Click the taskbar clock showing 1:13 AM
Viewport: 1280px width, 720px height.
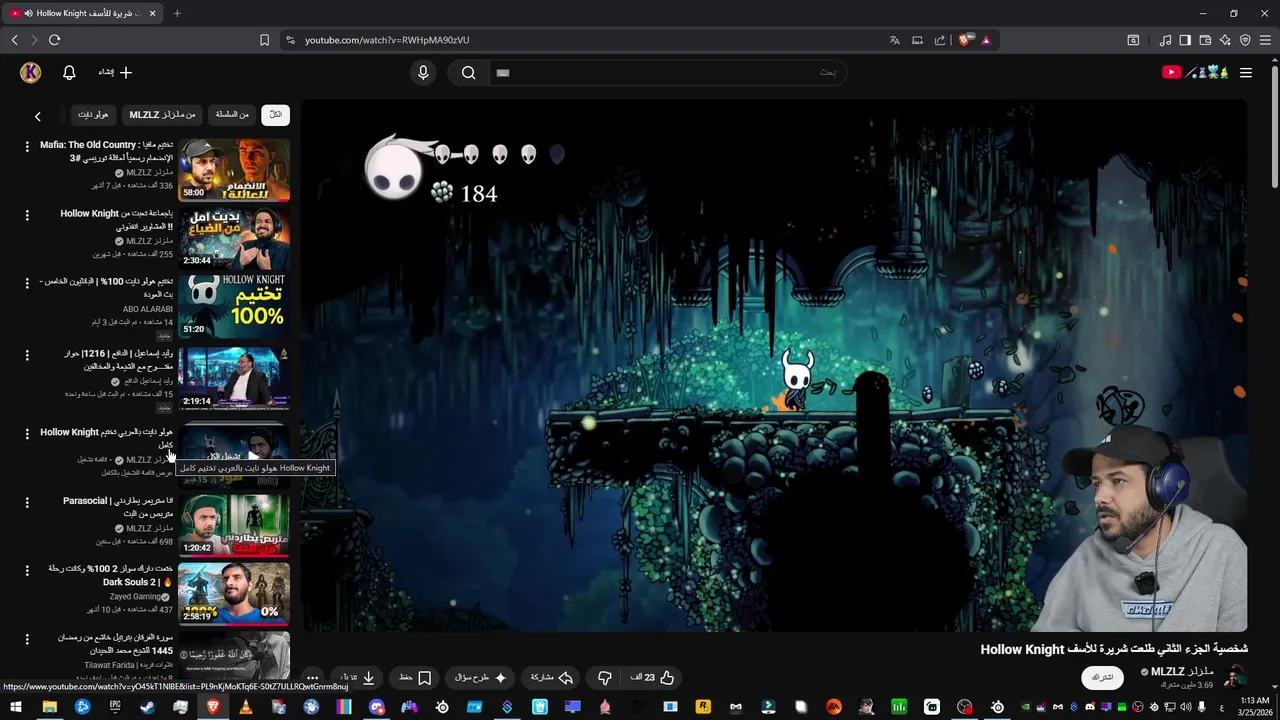click(x=1254, y=707)
